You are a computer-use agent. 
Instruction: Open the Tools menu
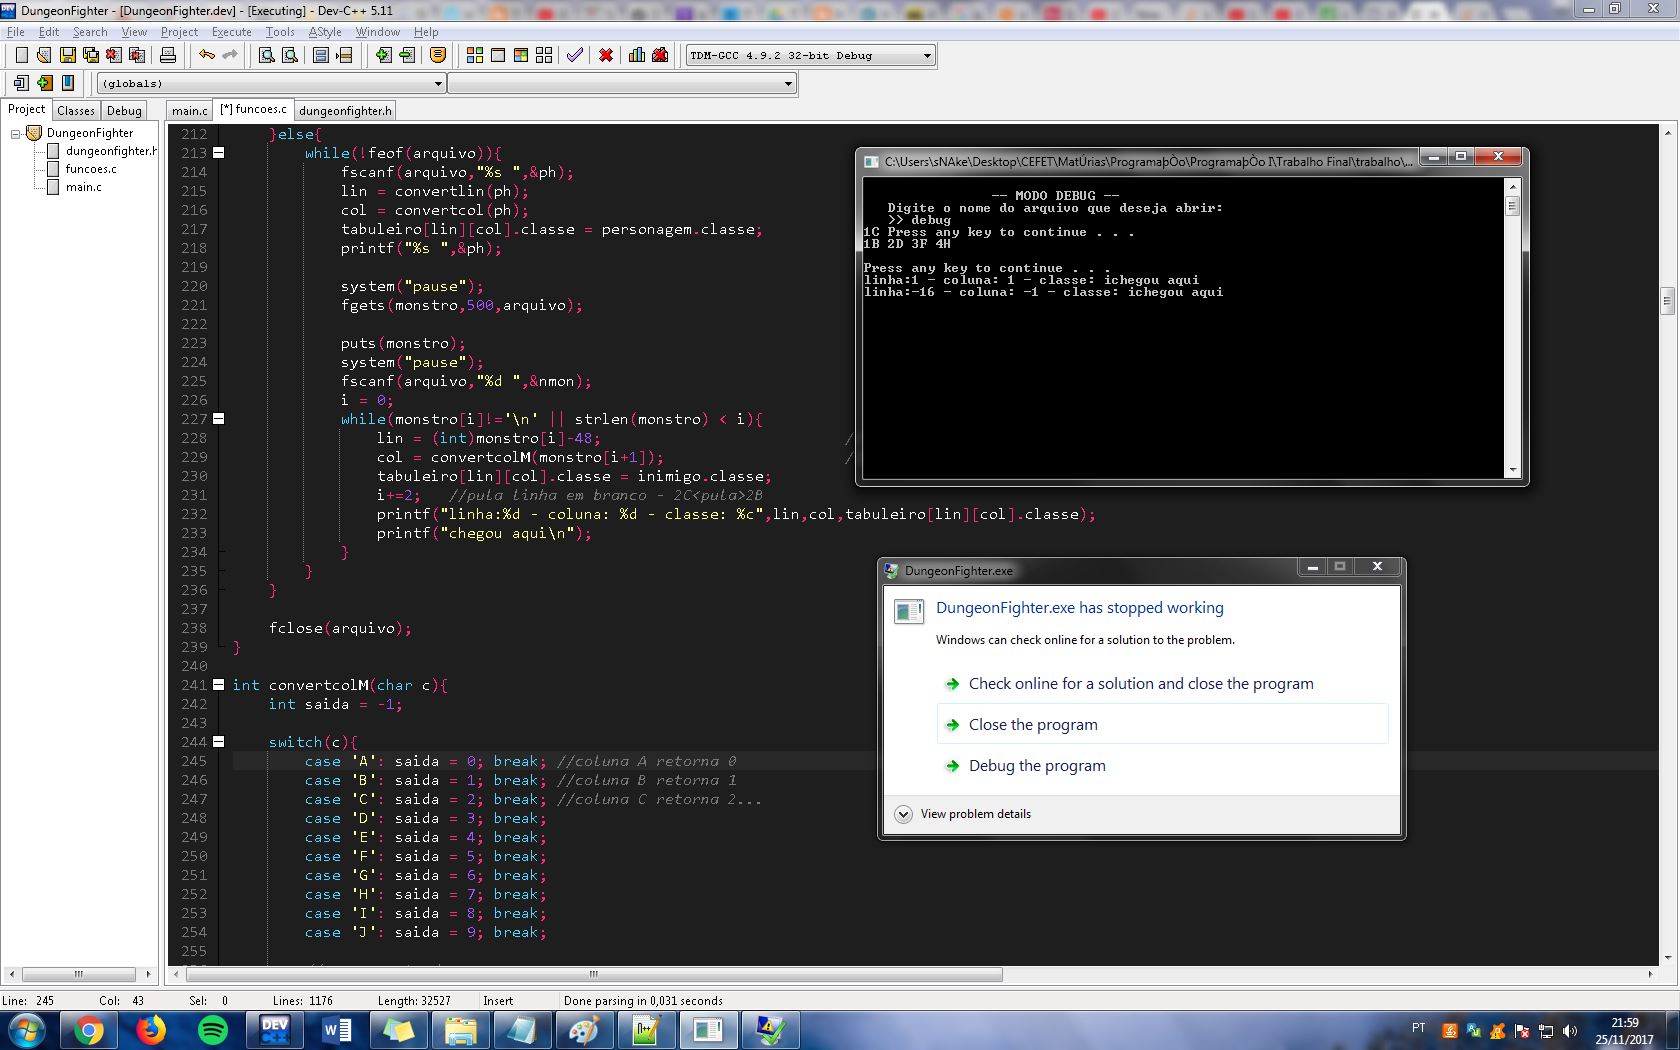point(280,32)
